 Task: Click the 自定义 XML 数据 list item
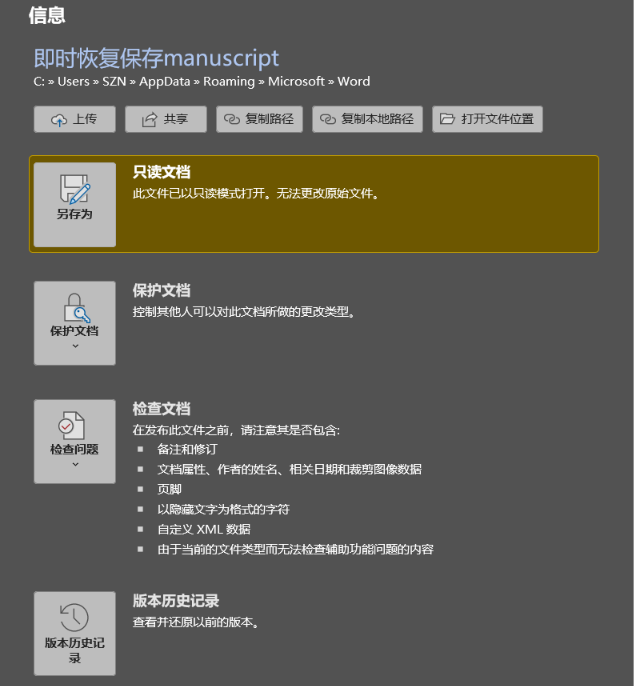pyautogui.click(x=204, y=529)
